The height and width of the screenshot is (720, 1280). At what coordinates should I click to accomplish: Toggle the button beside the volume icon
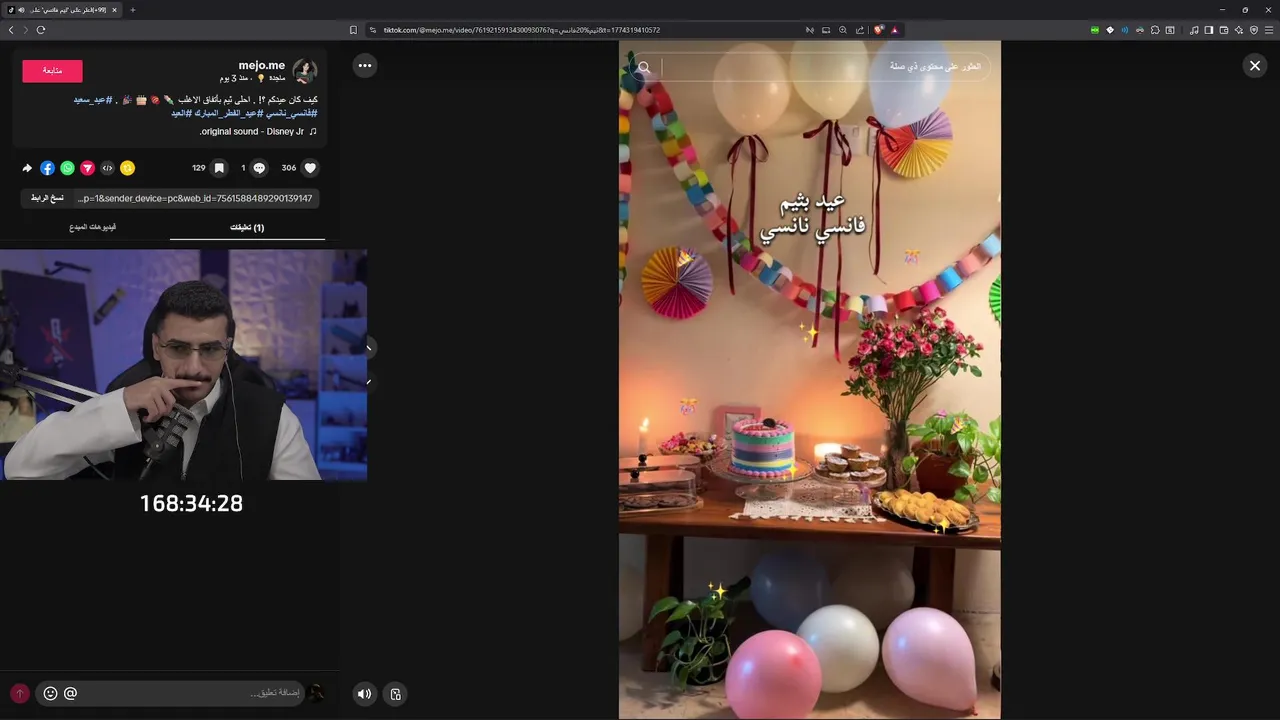395,694
